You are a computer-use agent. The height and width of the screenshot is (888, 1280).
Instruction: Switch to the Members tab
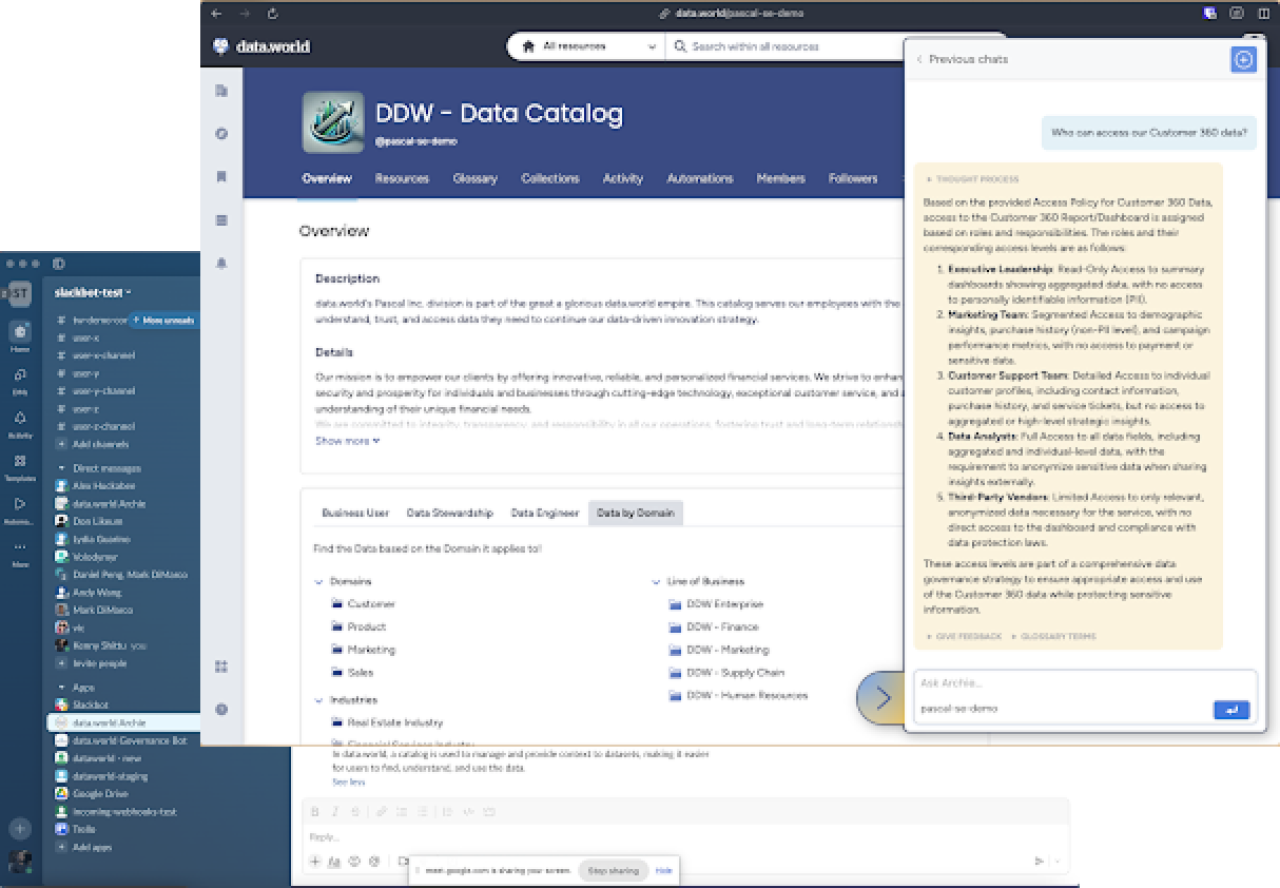(781, 178)
